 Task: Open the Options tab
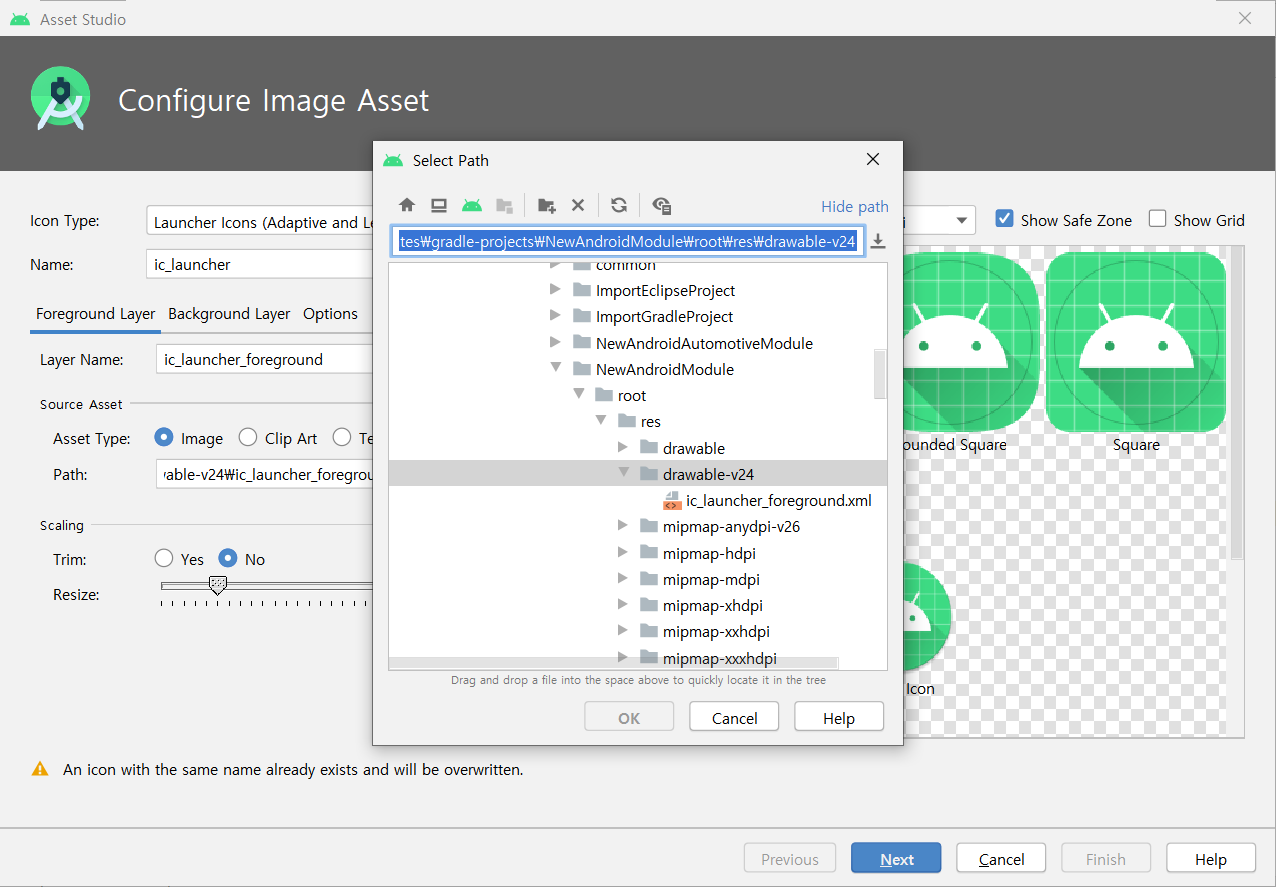[x=330, y=314]
